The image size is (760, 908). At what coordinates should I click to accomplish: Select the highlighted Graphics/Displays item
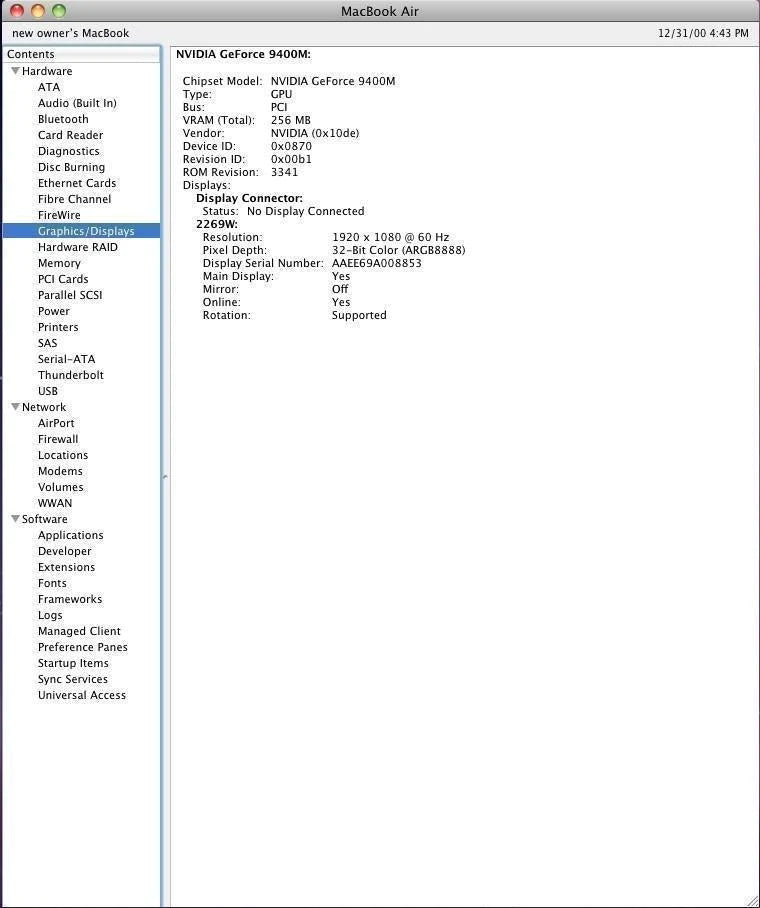85,231
